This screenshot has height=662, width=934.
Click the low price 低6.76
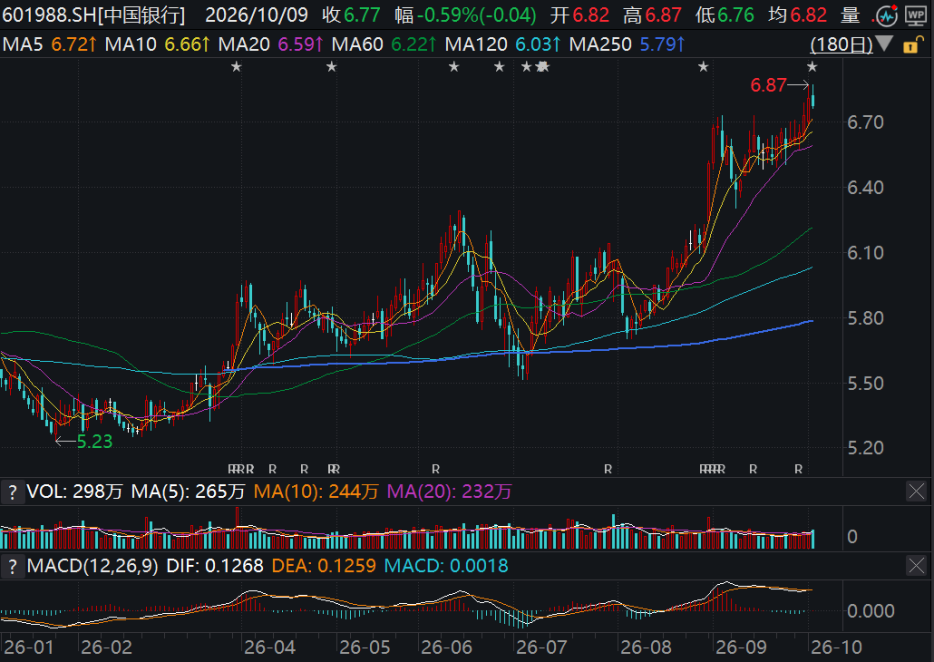tap(724, 15)
